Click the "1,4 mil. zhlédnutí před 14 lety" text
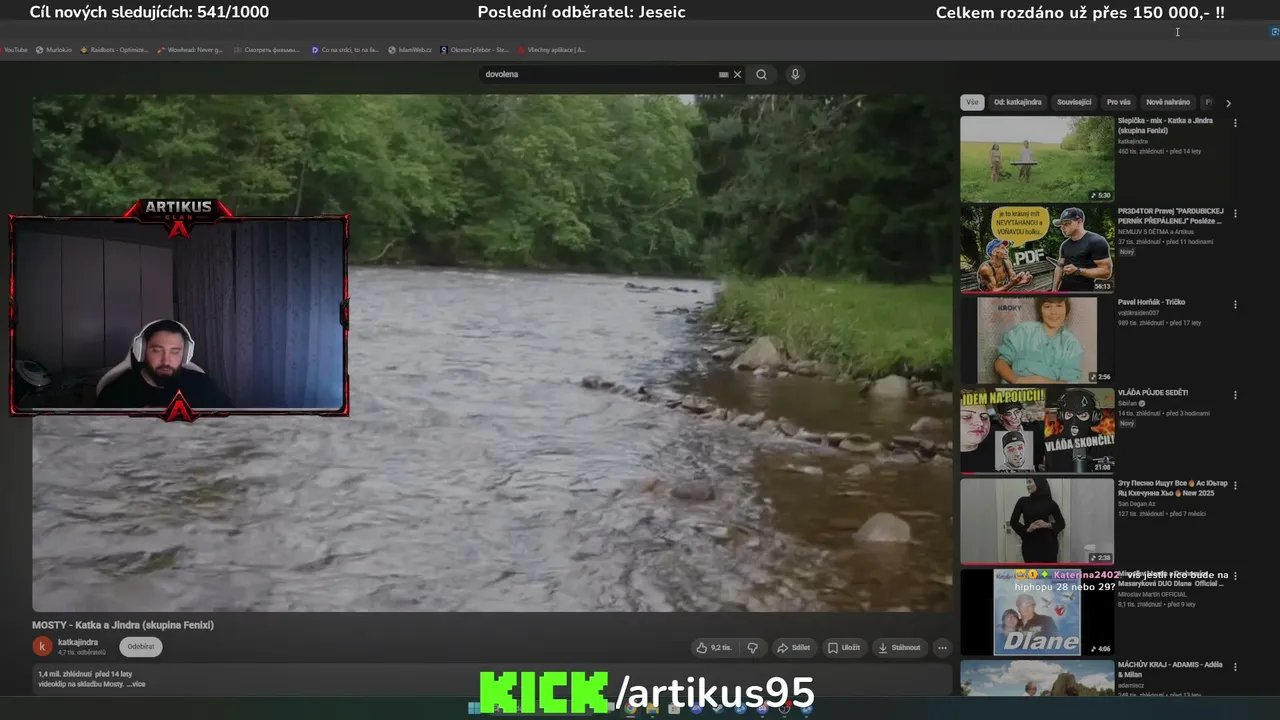The height and width of the screenshot is (720, 1280). [85, 675]
